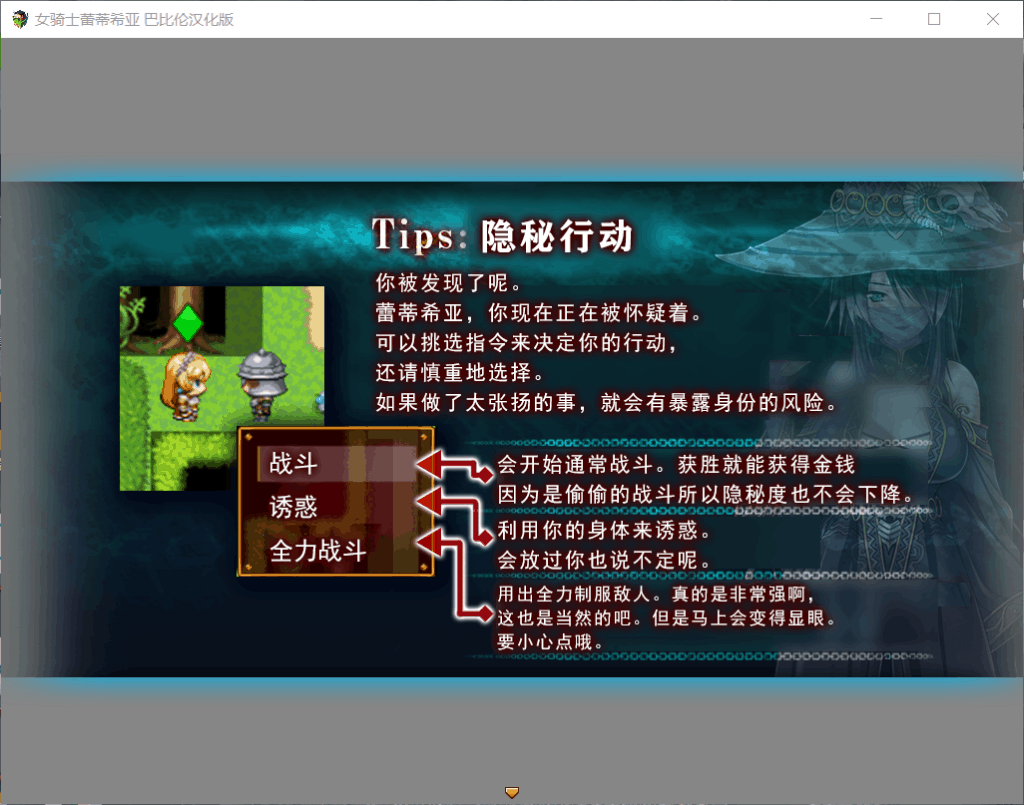Image resolution: width=1024 pixels, height=805 pixels.
Task: Click the tree trunk in the map thumbnail
Action: [x=188, y=300]
